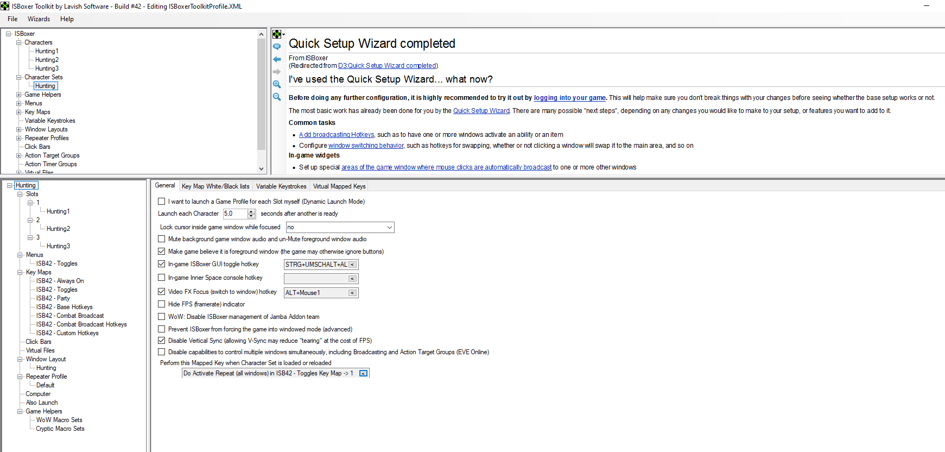The height and width of the screenshot is (452, 945).
Task: Click the bottommost magnifier icon in help toolbar
Action: coord(277,97)
